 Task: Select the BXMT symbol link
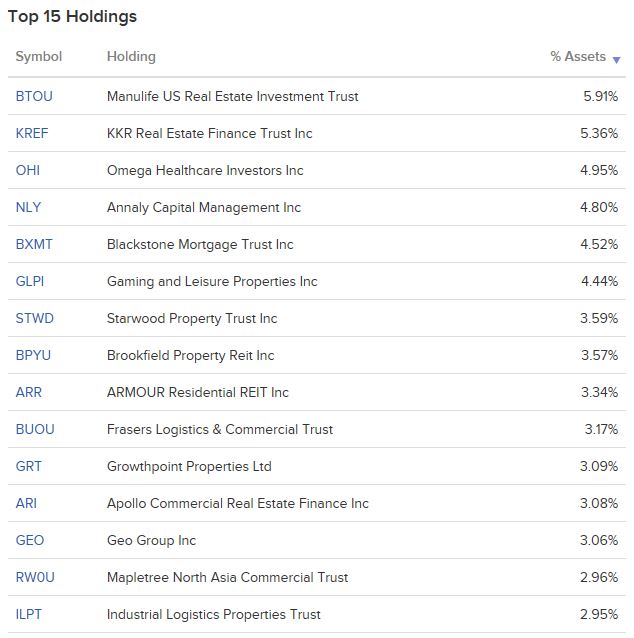point(34,244)
